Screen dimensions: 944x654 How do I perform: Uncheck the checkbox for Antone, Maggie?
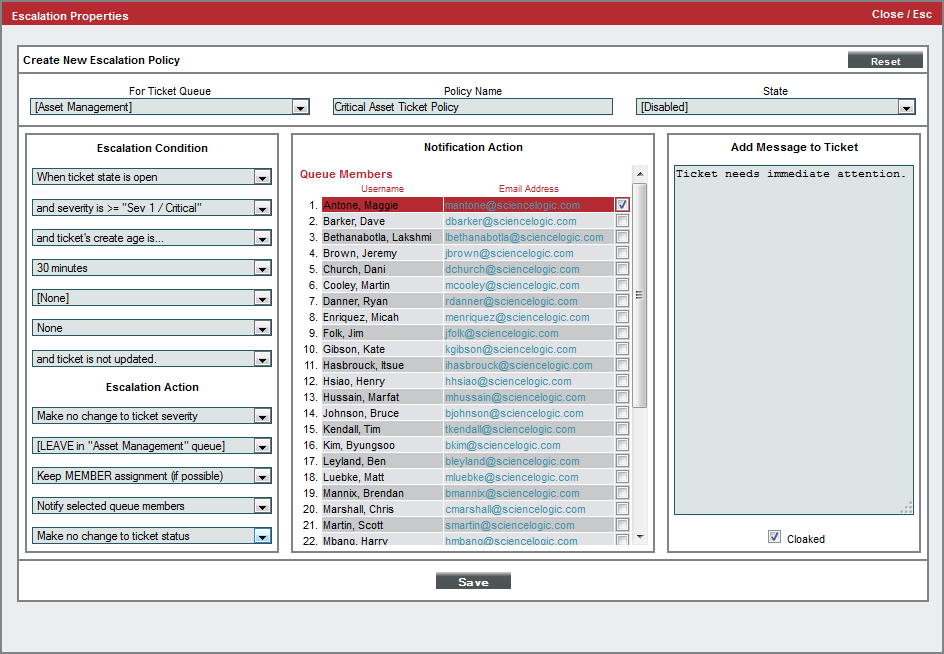click(x=622, y=205)
